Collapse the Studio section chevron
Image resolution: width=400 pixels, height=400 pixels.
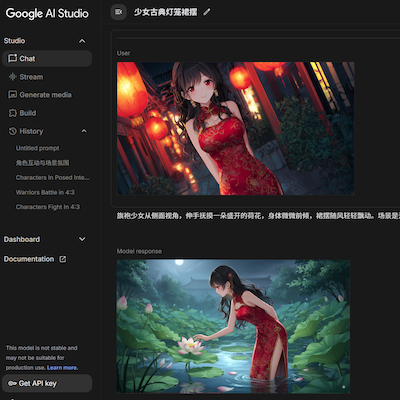(82, 41)
